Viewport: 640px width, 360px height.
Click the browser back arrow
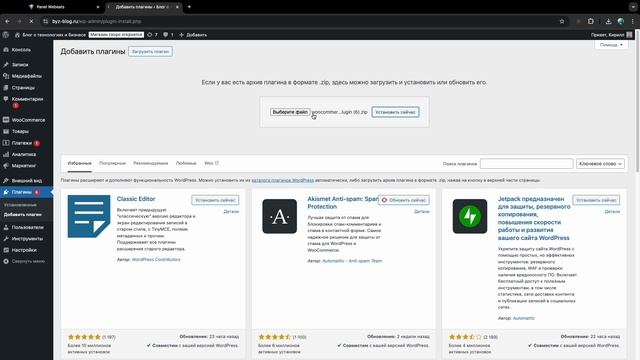[7, 21]
